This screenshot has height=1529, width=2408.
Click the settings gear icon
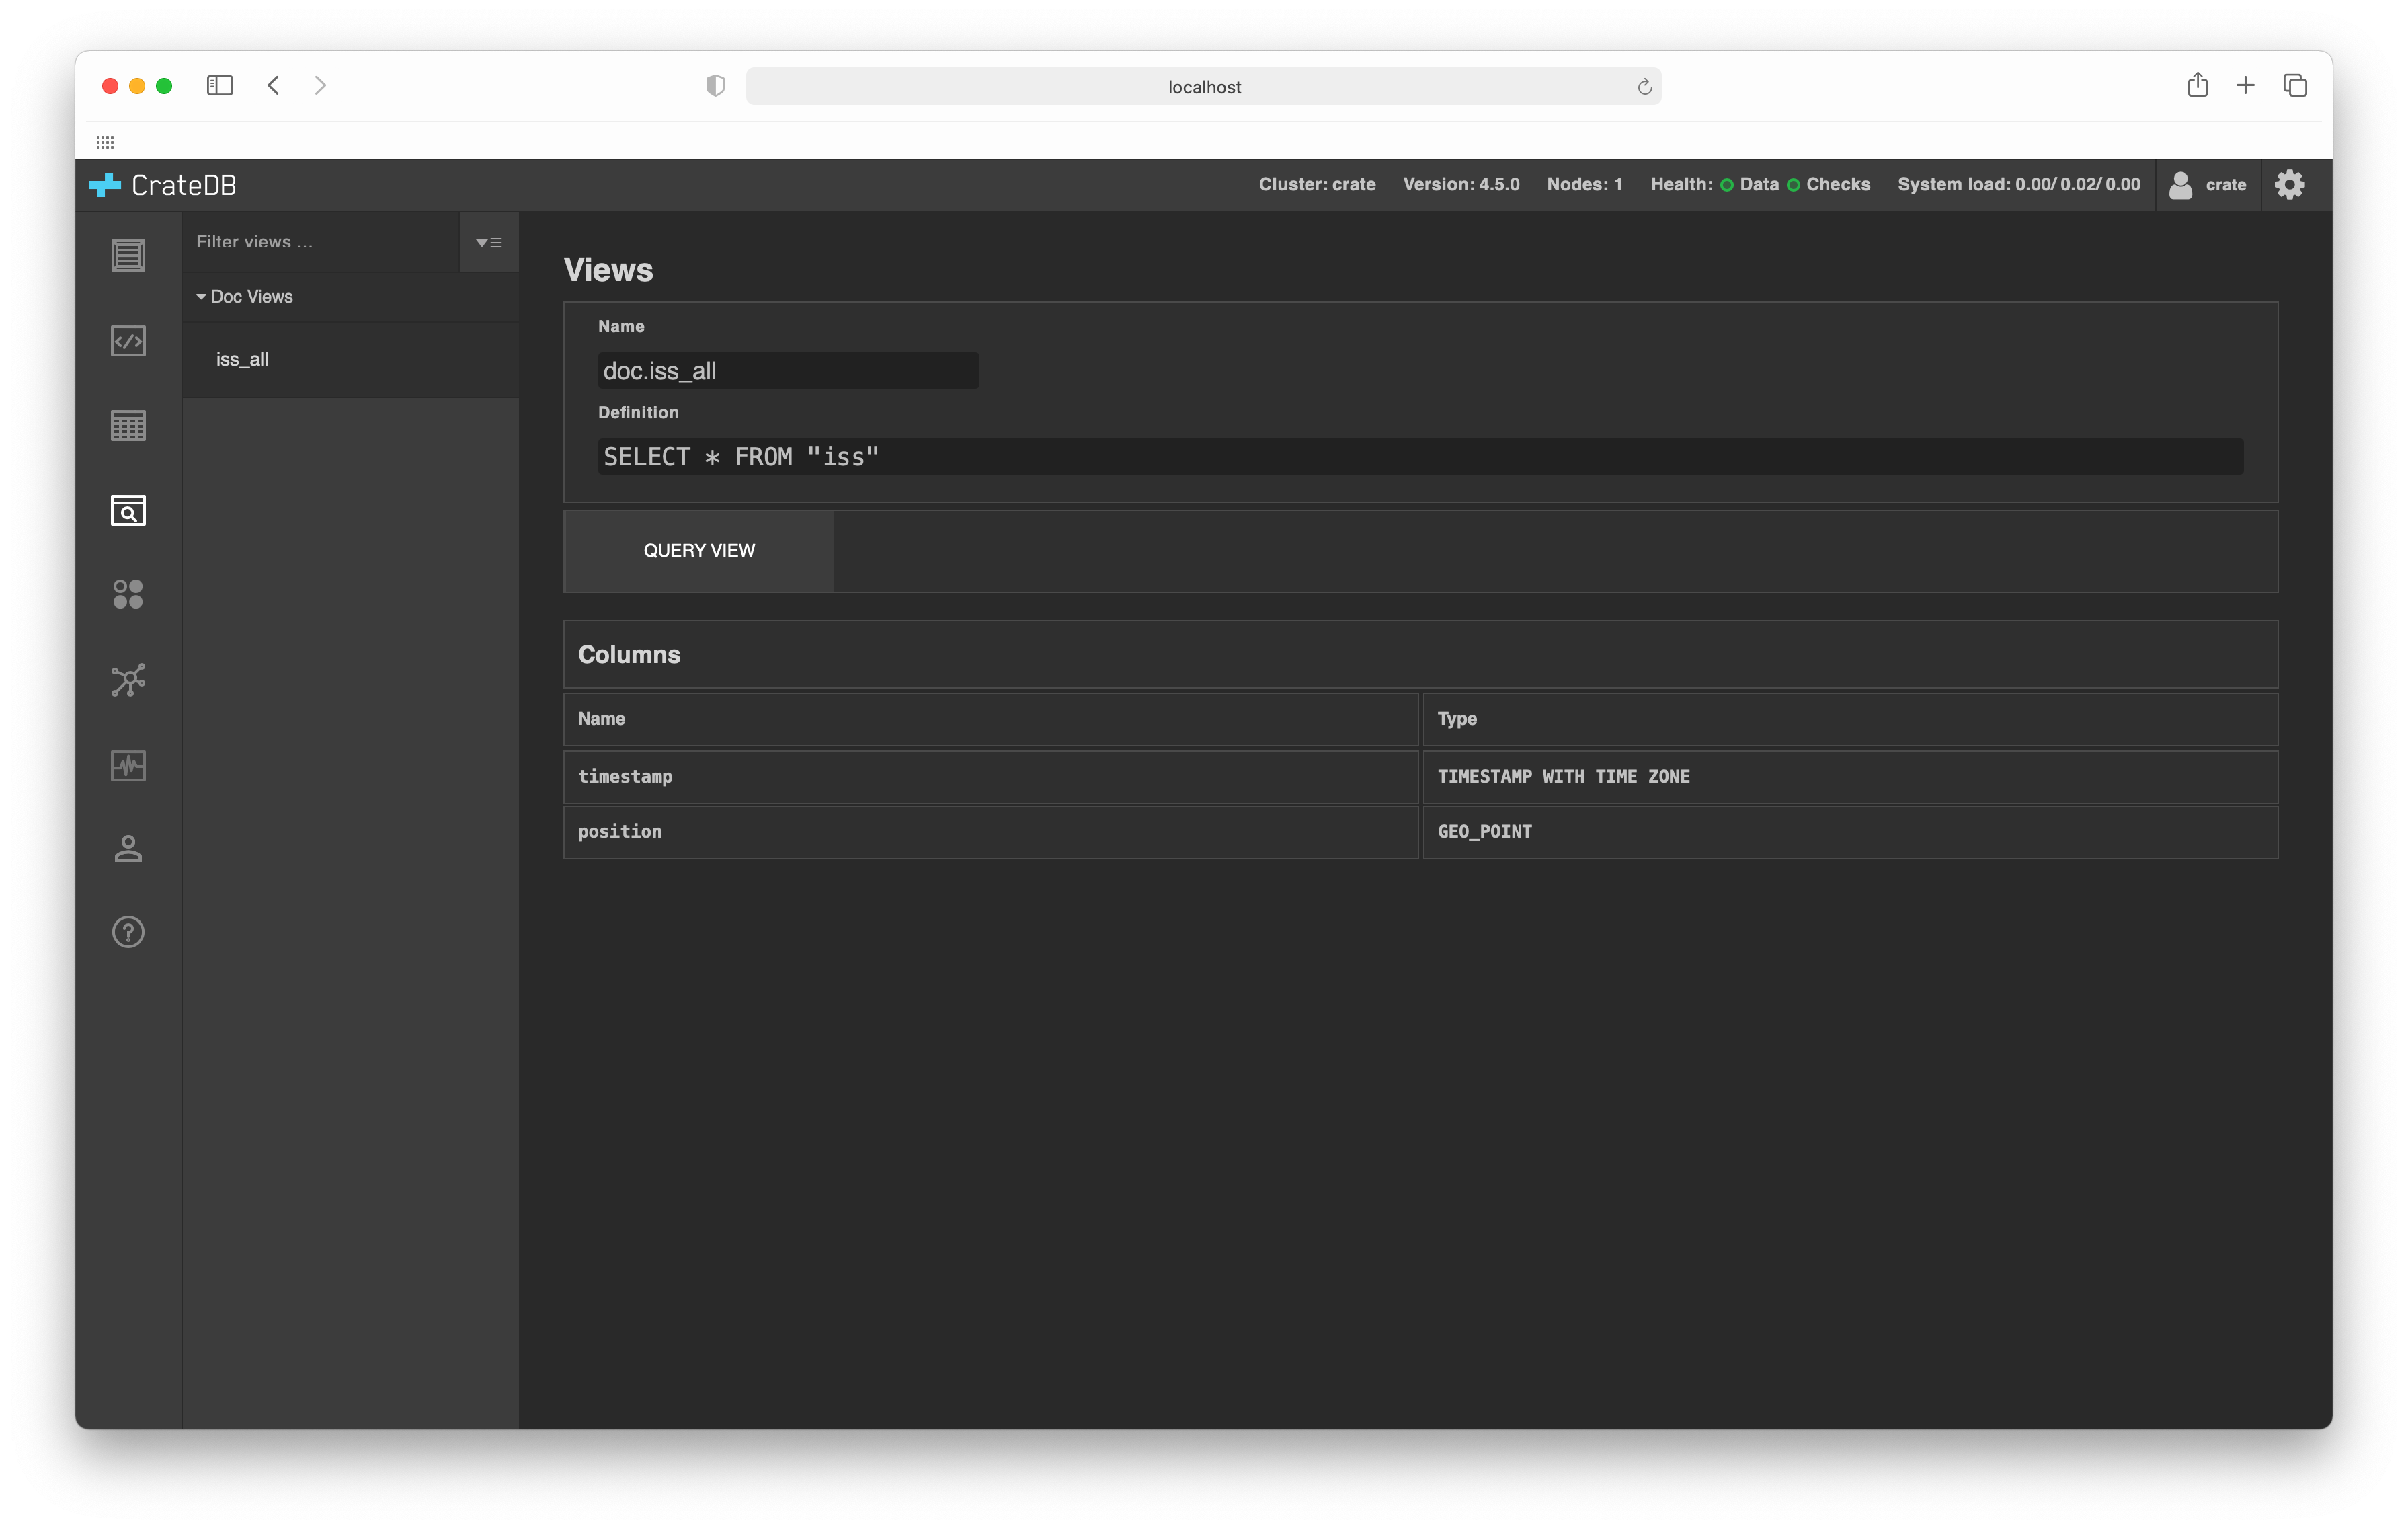coord(2289,184)
